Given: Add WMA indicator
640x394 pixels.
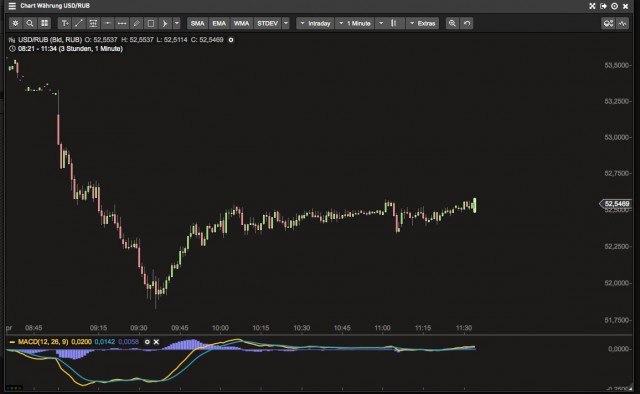Looking at the screenshot, I should click(x=242, y=23).
